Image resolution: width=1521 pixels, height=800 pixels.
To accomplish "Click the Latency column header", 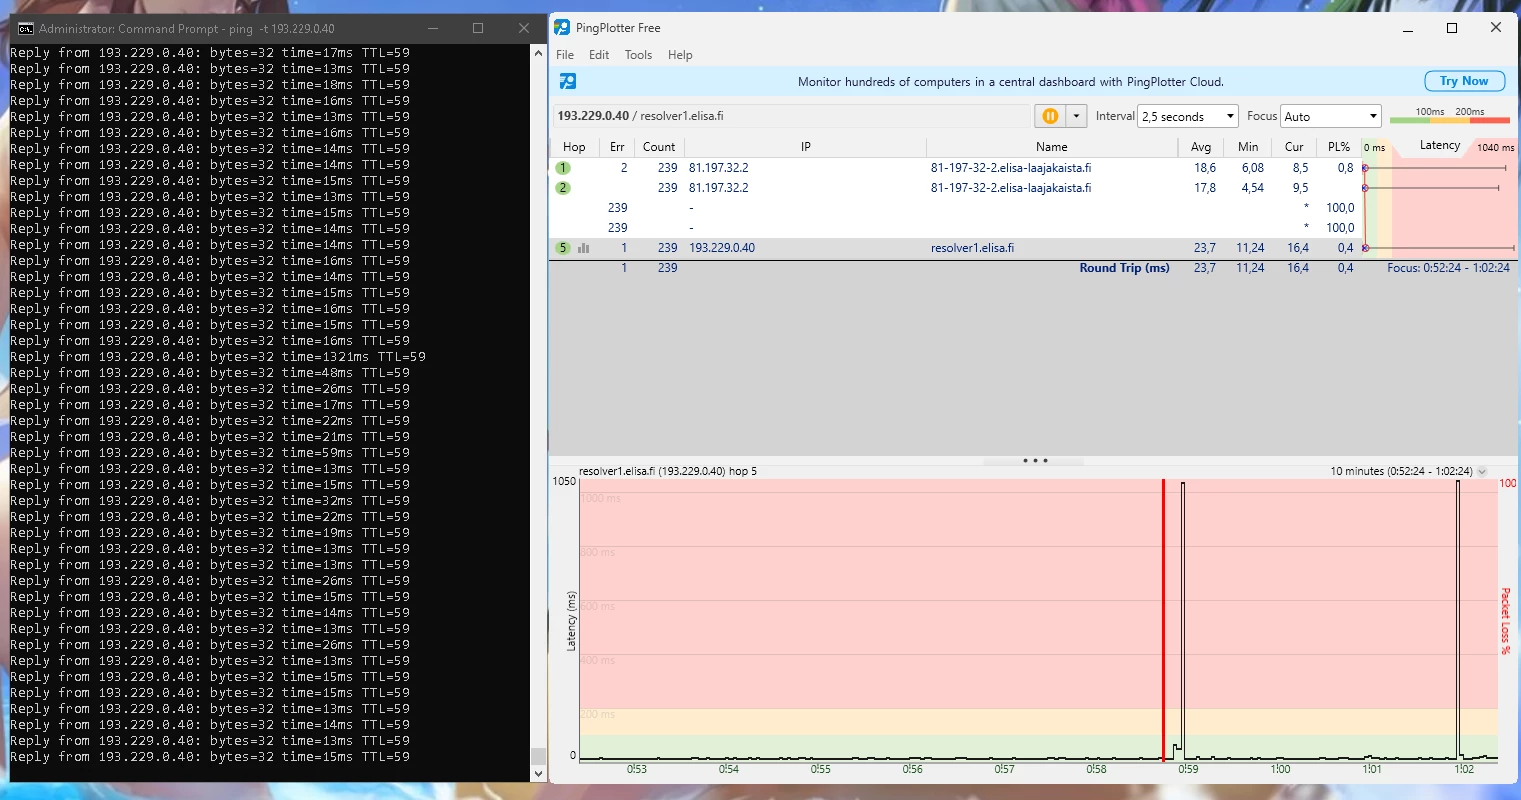I will [x=1440, y=146].
